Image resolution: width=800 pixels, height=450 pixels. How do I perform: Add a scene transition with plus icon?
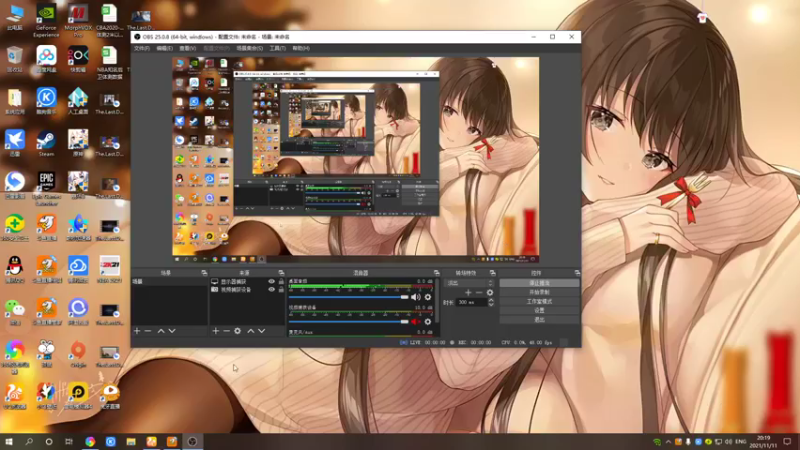coord(468,292)
